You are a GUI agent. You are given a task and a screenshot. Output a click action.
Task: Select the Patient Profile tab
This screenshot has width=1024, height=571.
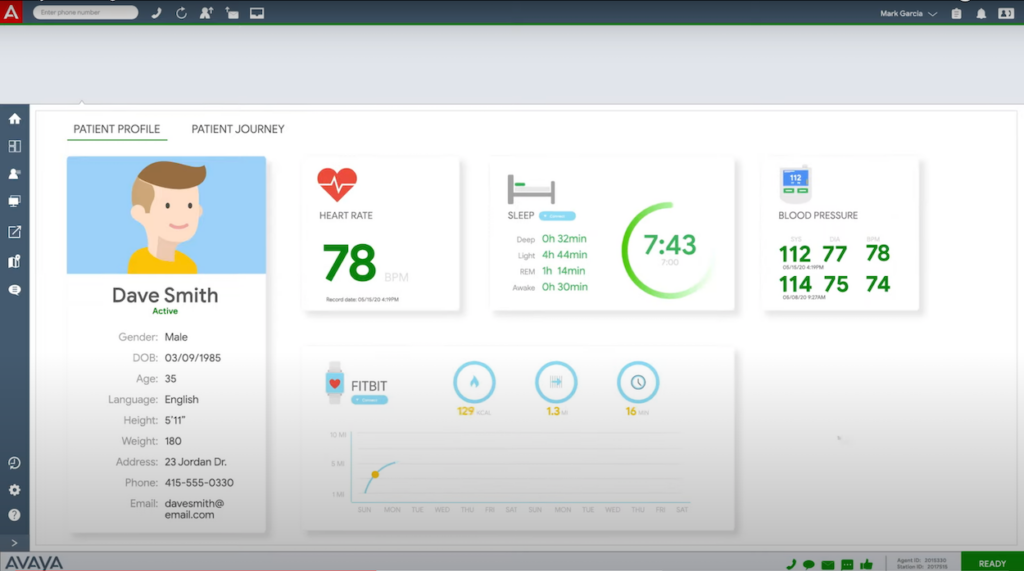pyautogui.click(x=116, y=129)
